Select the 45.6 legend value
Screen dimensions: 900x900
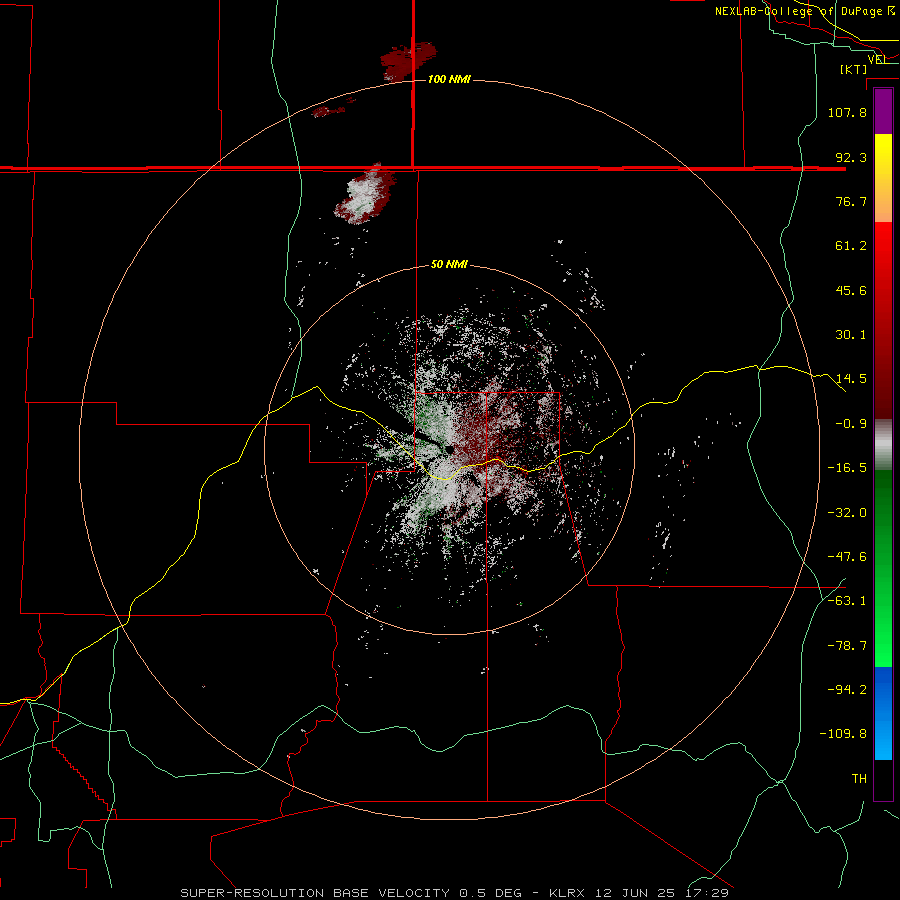point(851,290)
